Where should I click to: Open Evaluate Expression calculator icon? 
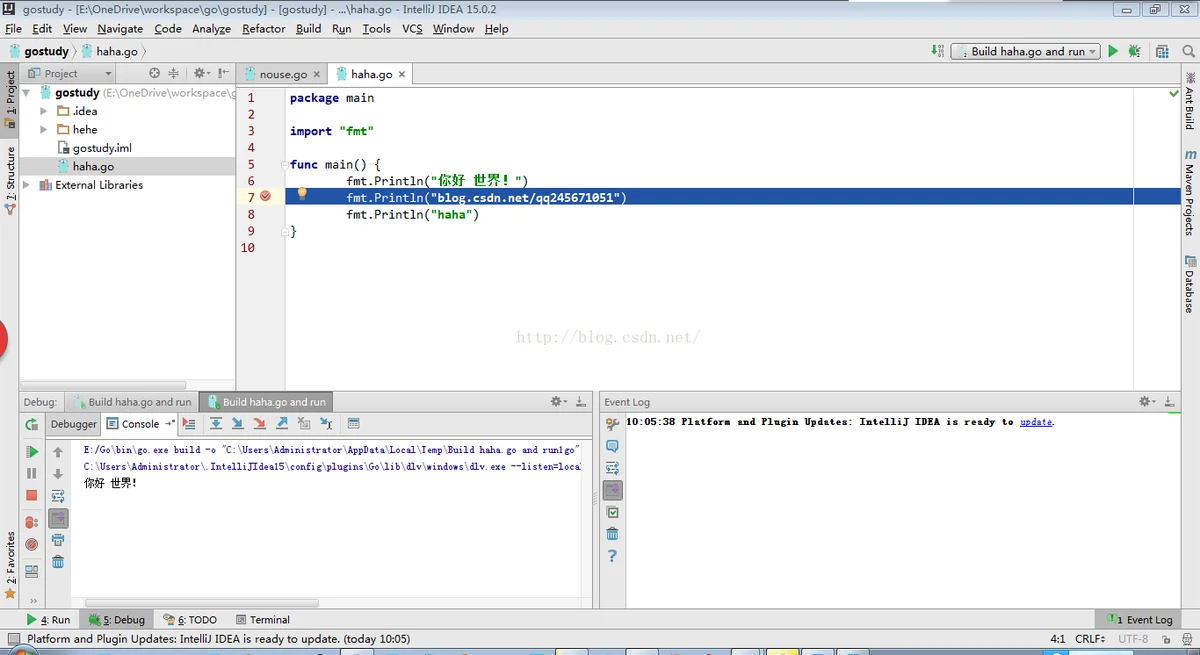click(353, 424)
